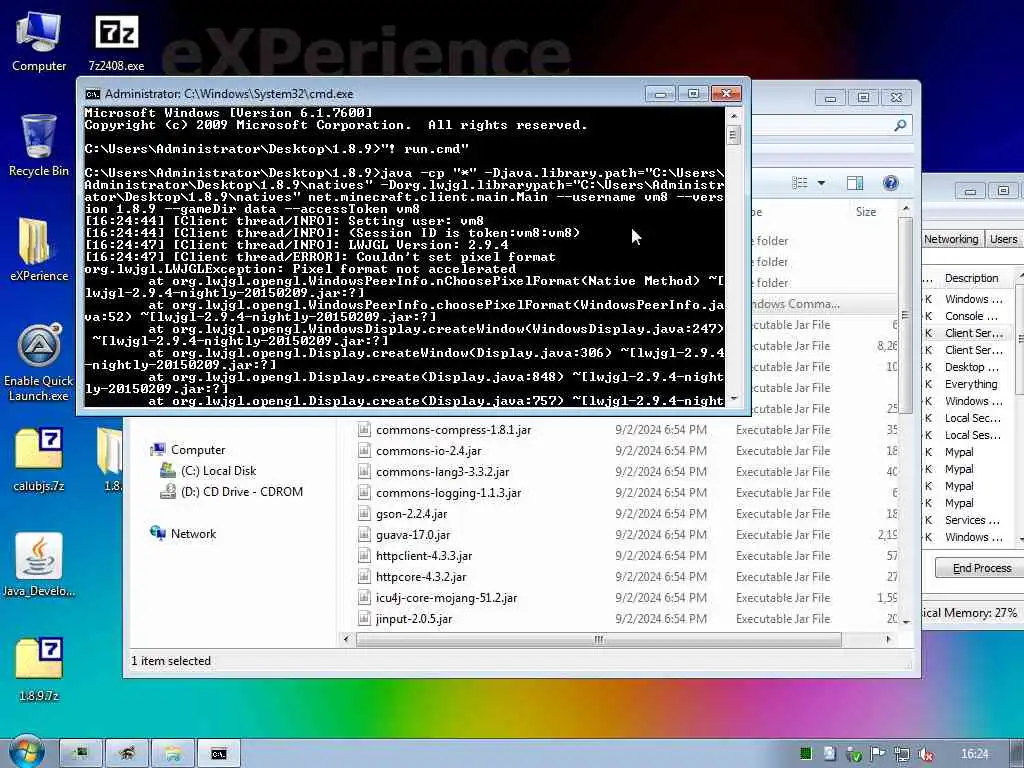
Task: Select gson-2.2.4.jar file
Action: 411,513
